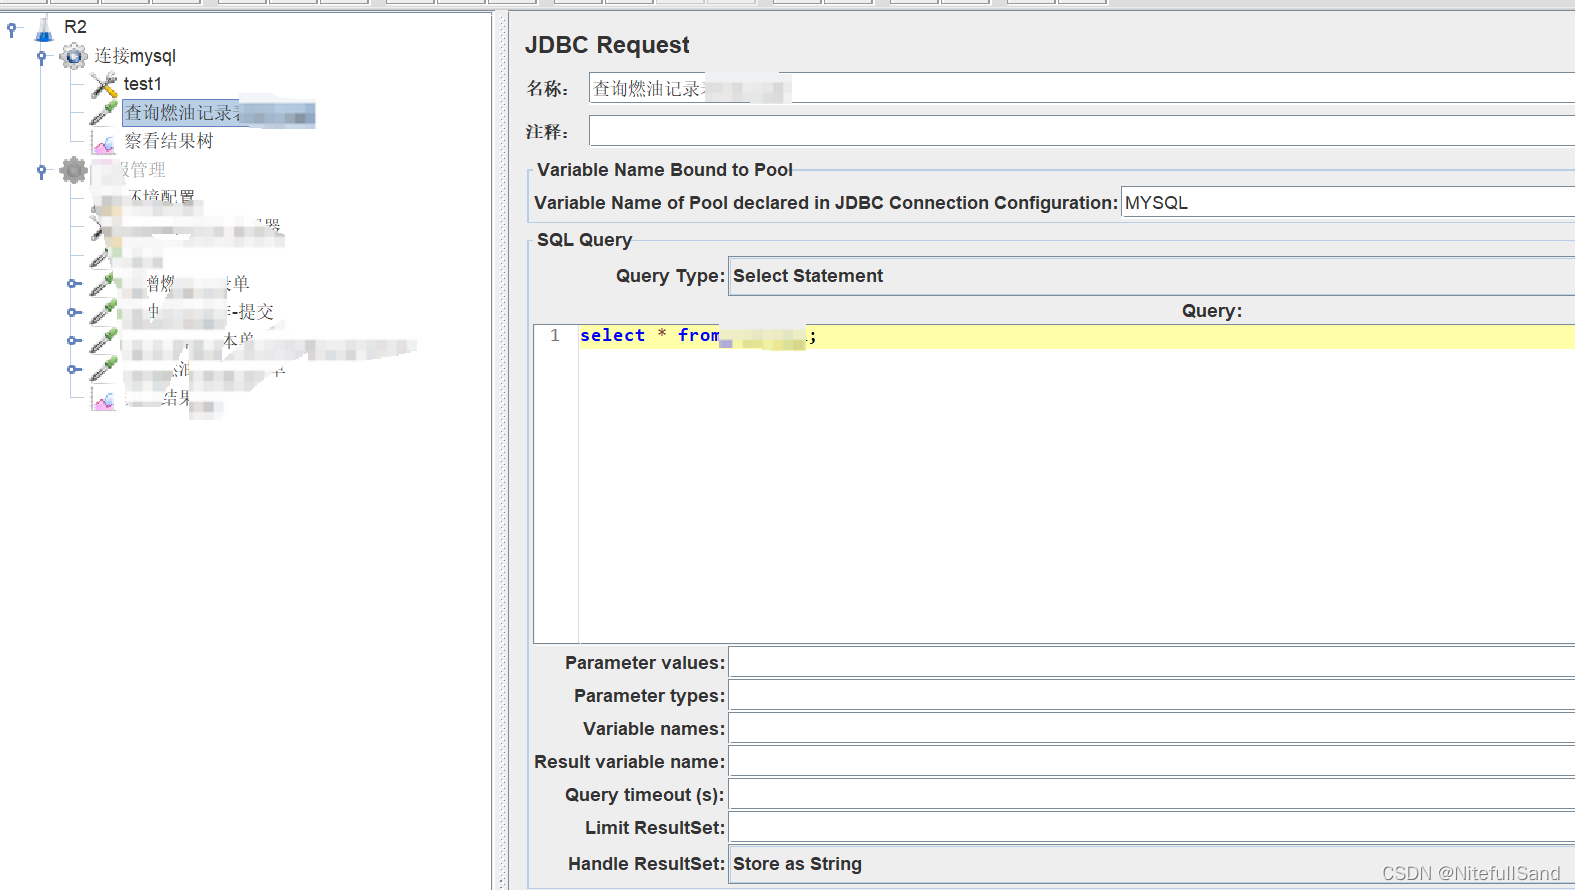Expand the sampler node containing 本单
The height and width of the screenshot is (890, 1575).
click(73, 341)
